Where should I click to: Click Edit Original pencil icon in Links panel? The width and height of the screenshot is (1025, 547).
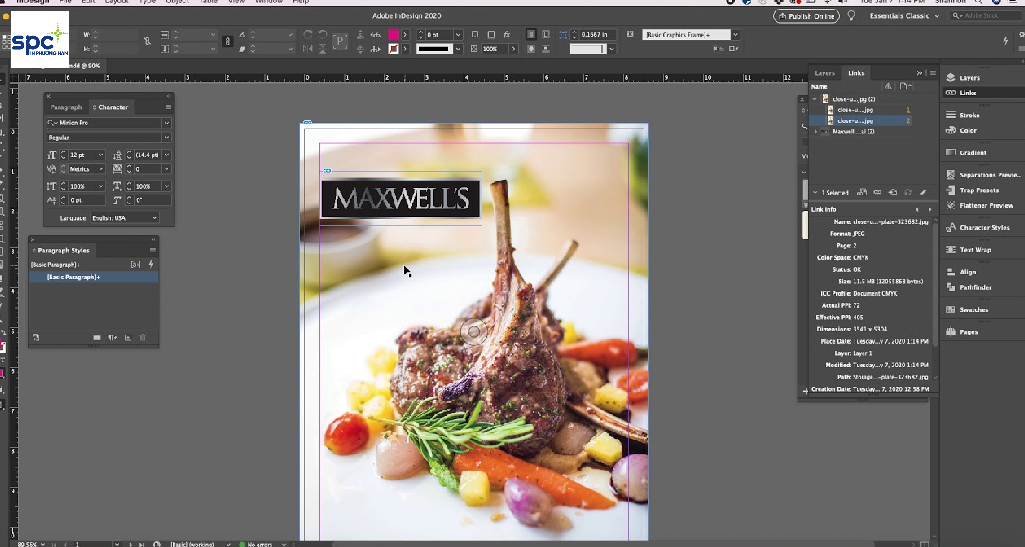923,192
